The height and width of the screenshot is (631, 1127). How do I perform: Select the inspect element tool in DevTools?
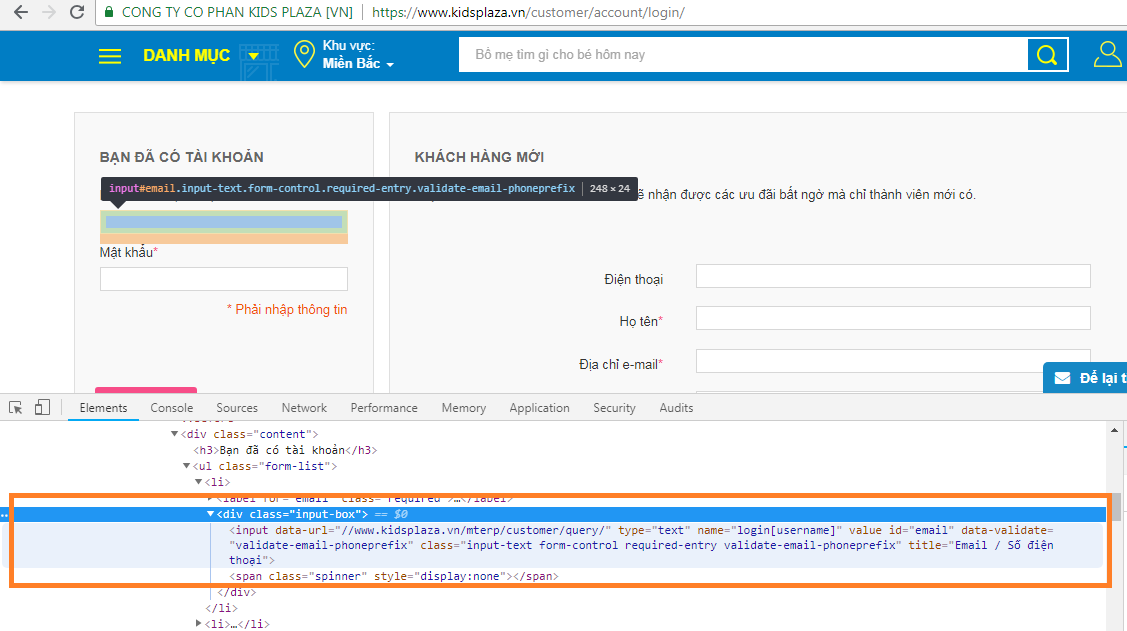[14, 407]
